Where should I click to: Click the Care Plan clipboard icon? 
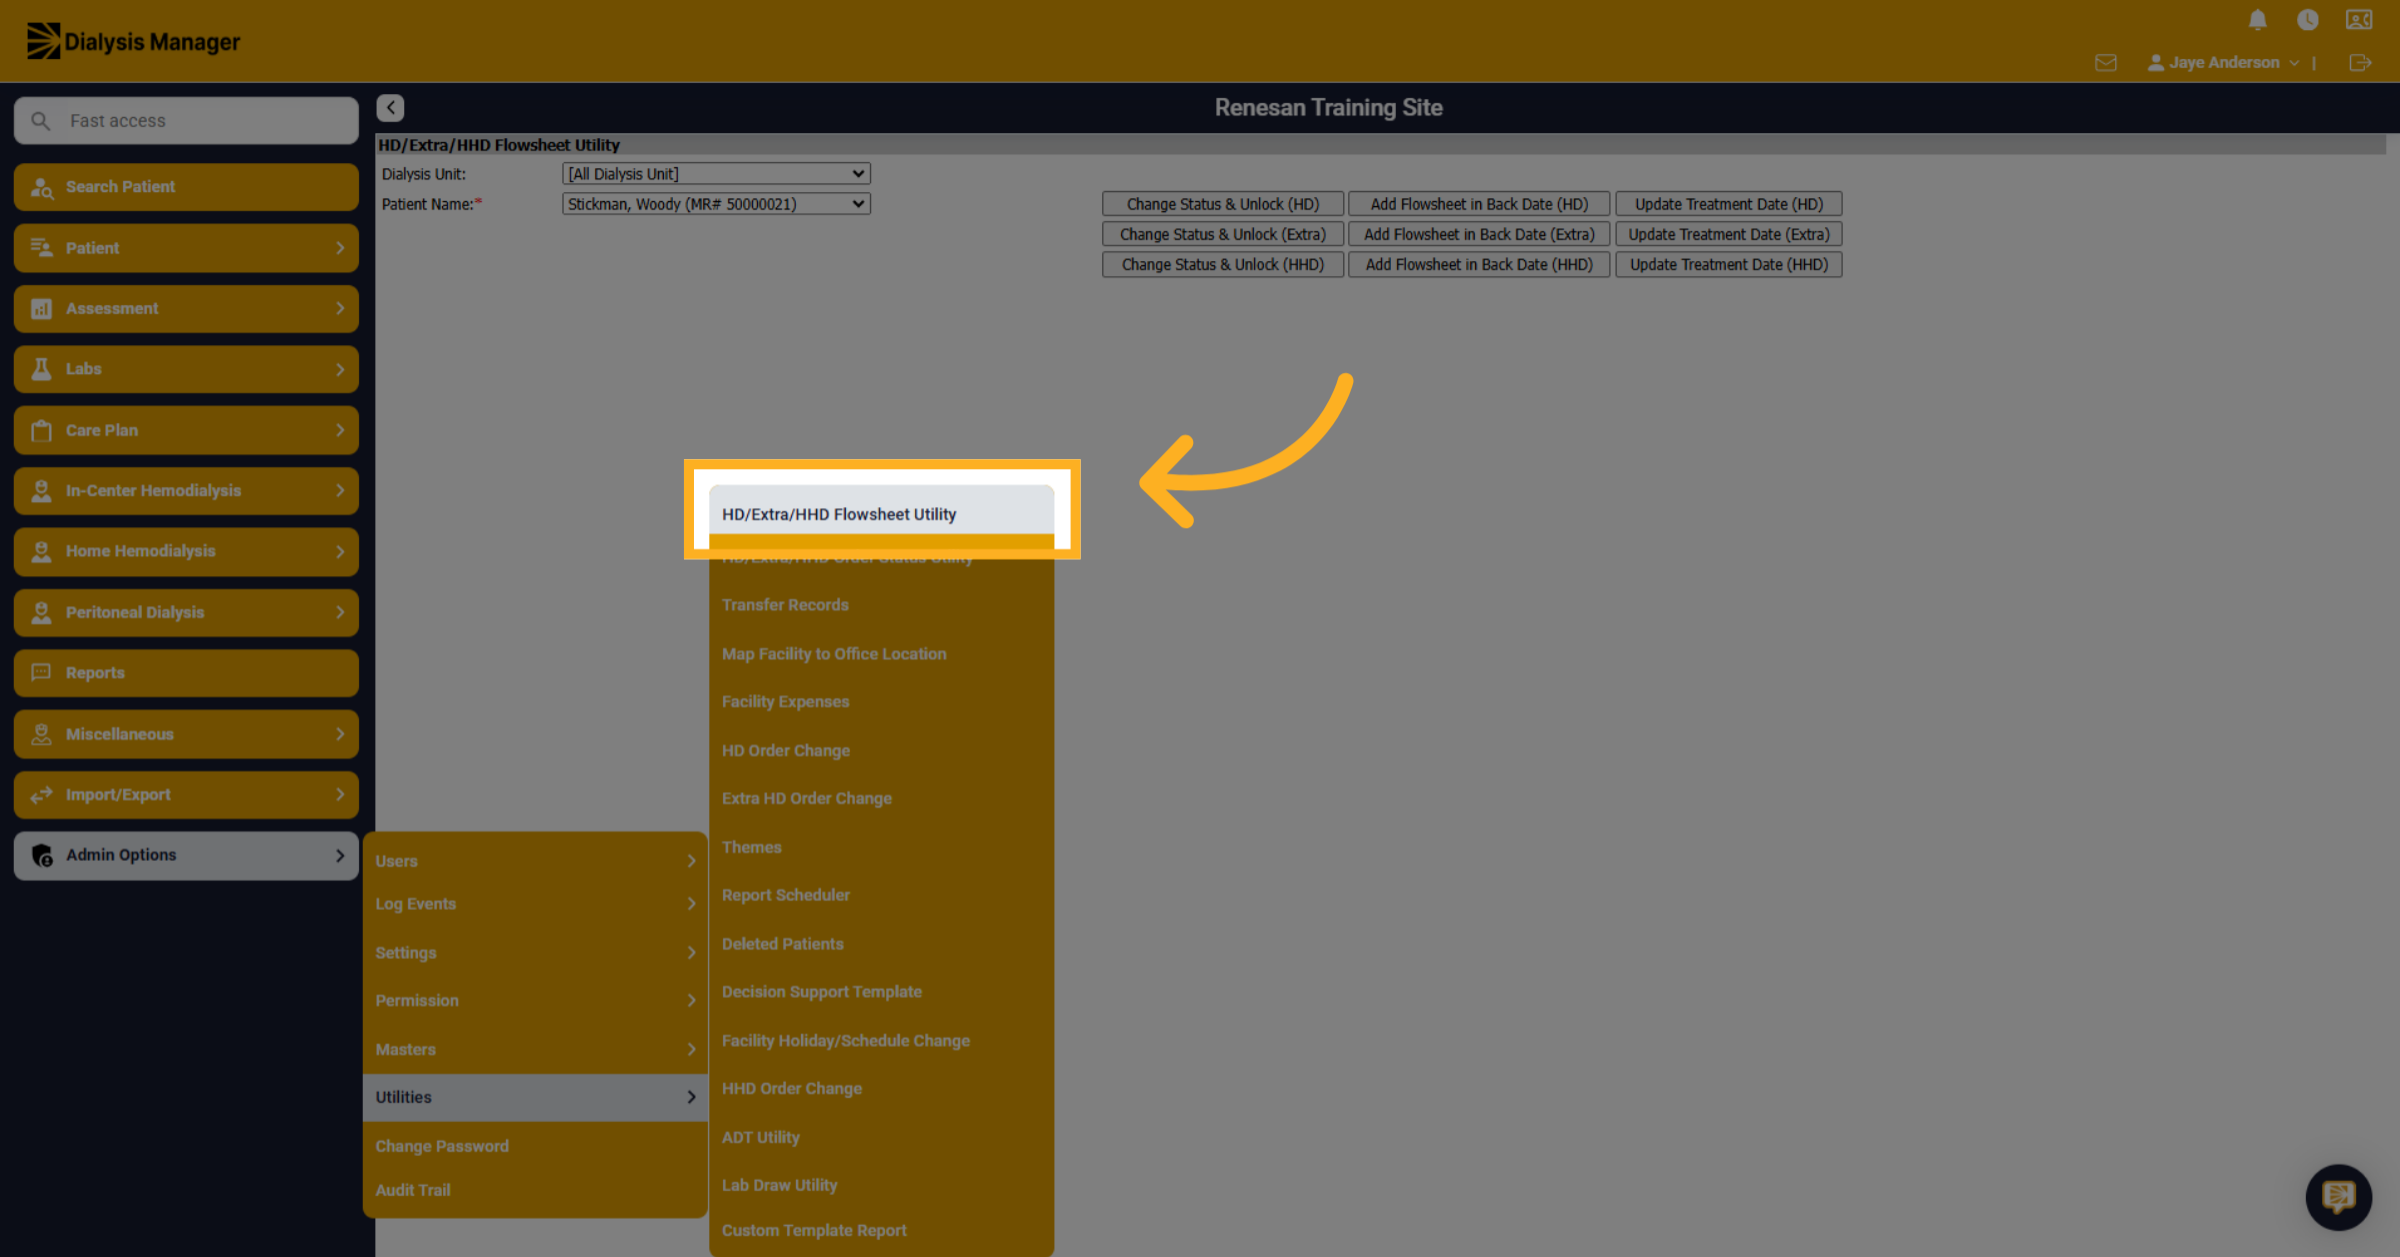tap(41, 430)
